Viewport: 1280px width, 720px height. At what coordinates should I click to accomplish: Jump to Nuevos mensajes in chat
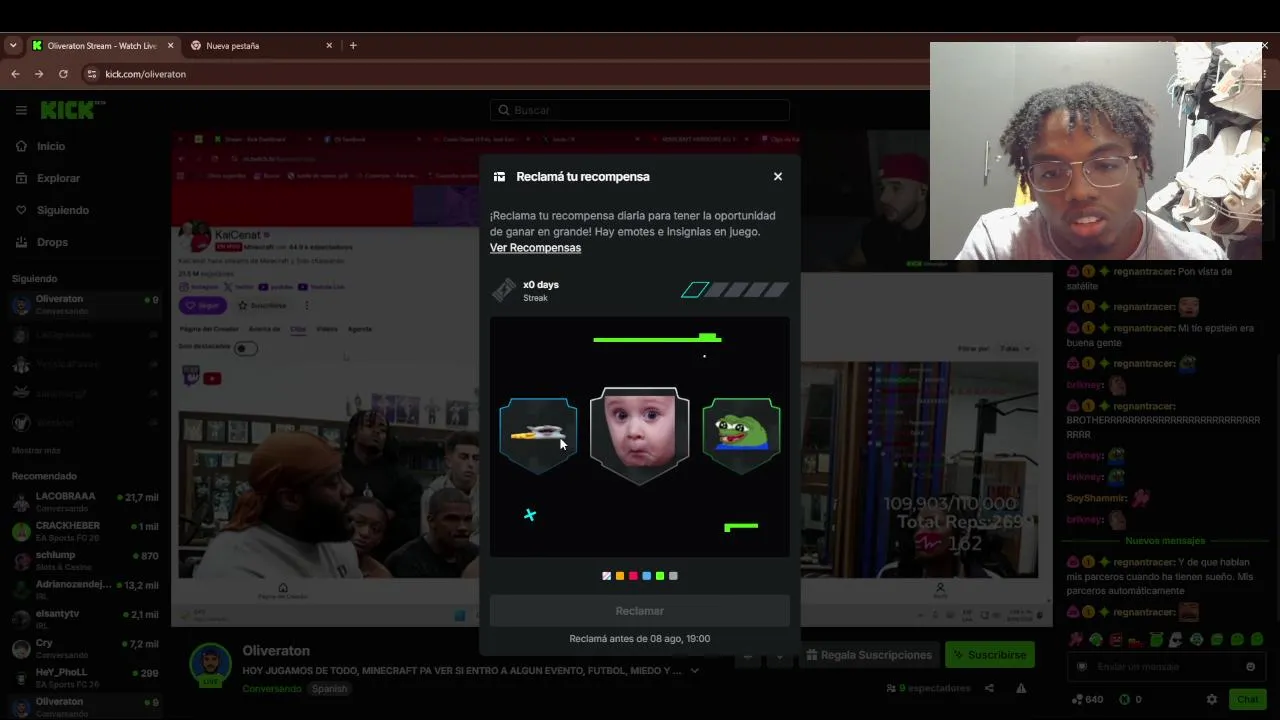point(1165,541)
